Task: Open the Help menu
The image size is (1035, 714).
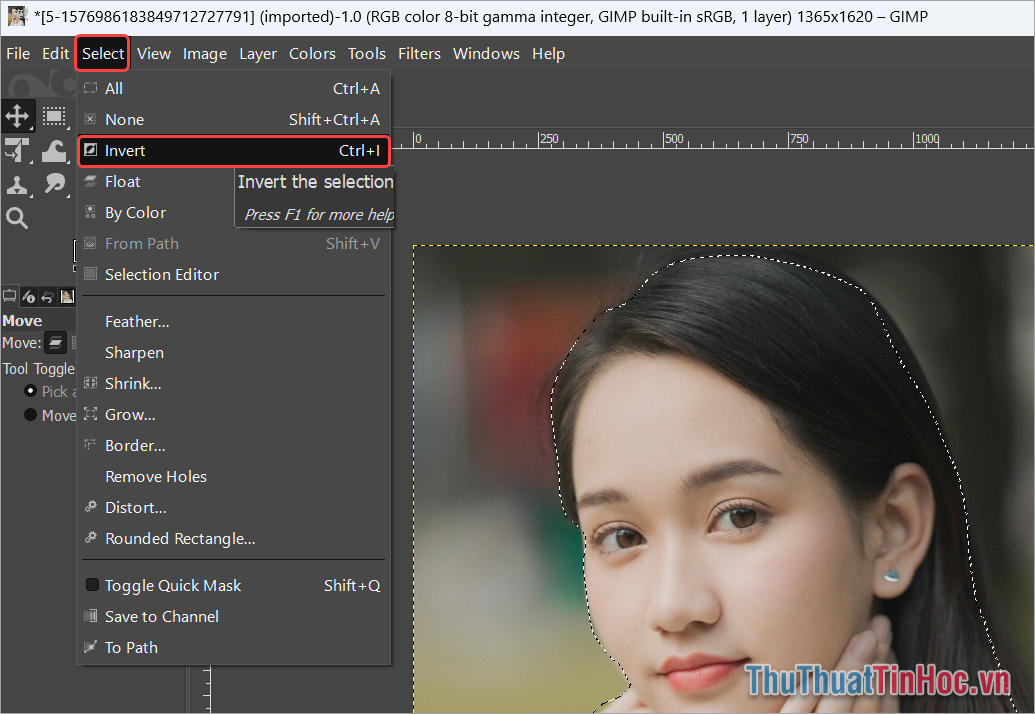Action: 548,53
